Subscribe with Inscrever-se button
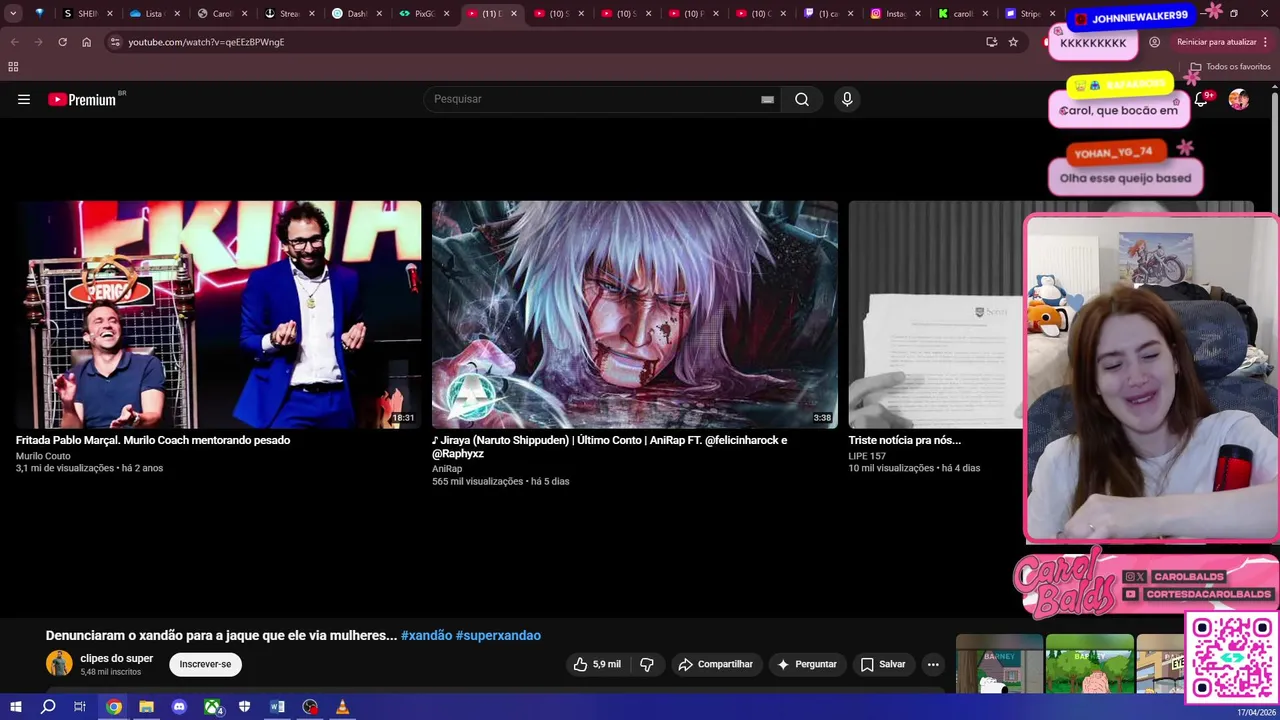Image resolution: width=1280 pixels, height=720 pixels. (x=205, y=664)
